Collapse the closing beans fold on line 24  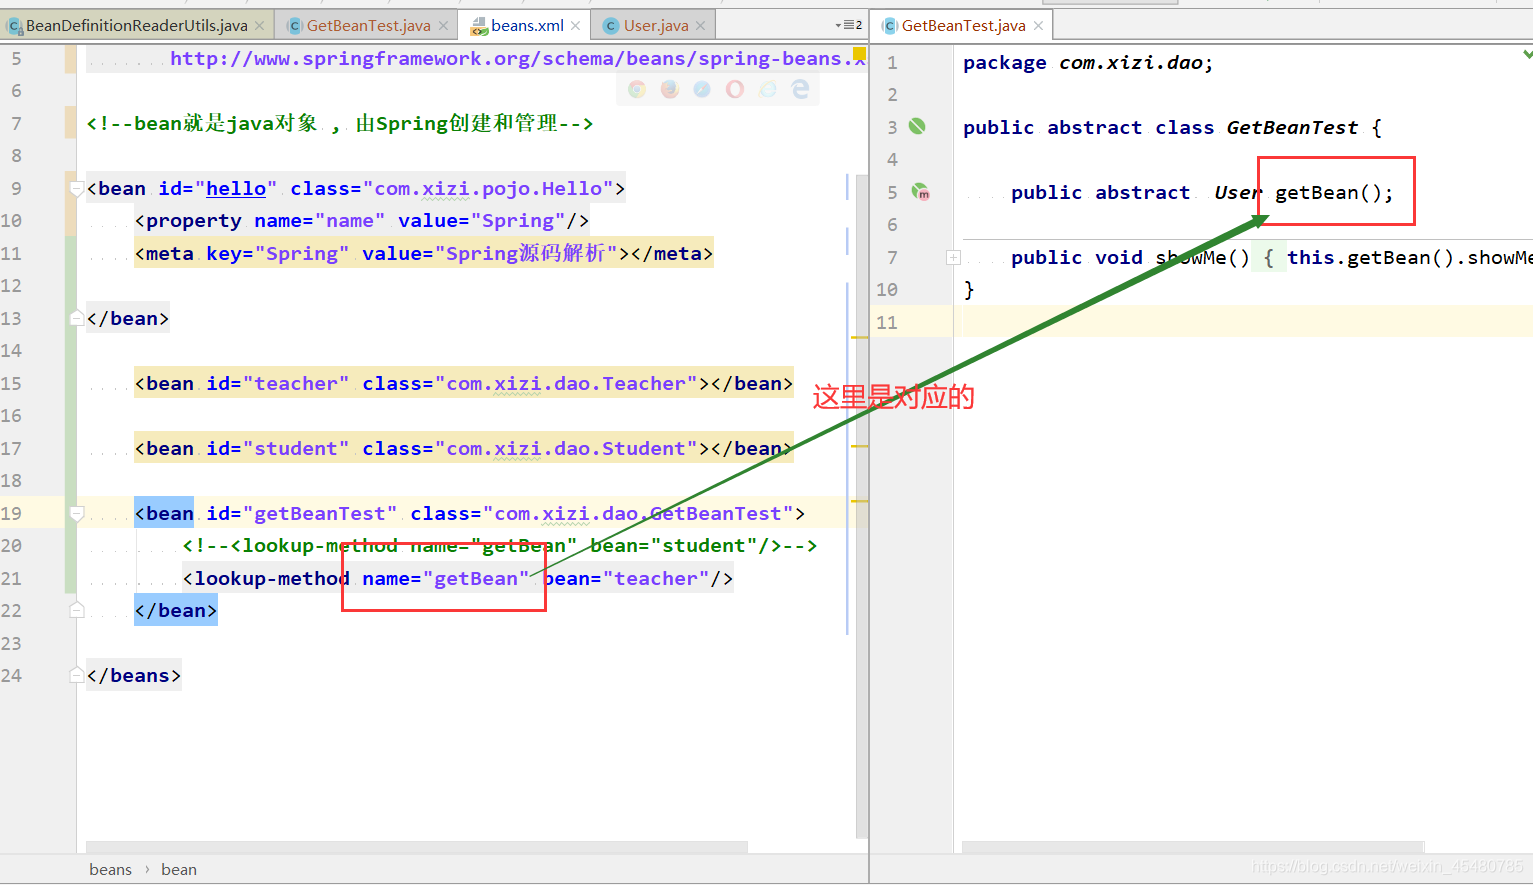tap(77, 675)
